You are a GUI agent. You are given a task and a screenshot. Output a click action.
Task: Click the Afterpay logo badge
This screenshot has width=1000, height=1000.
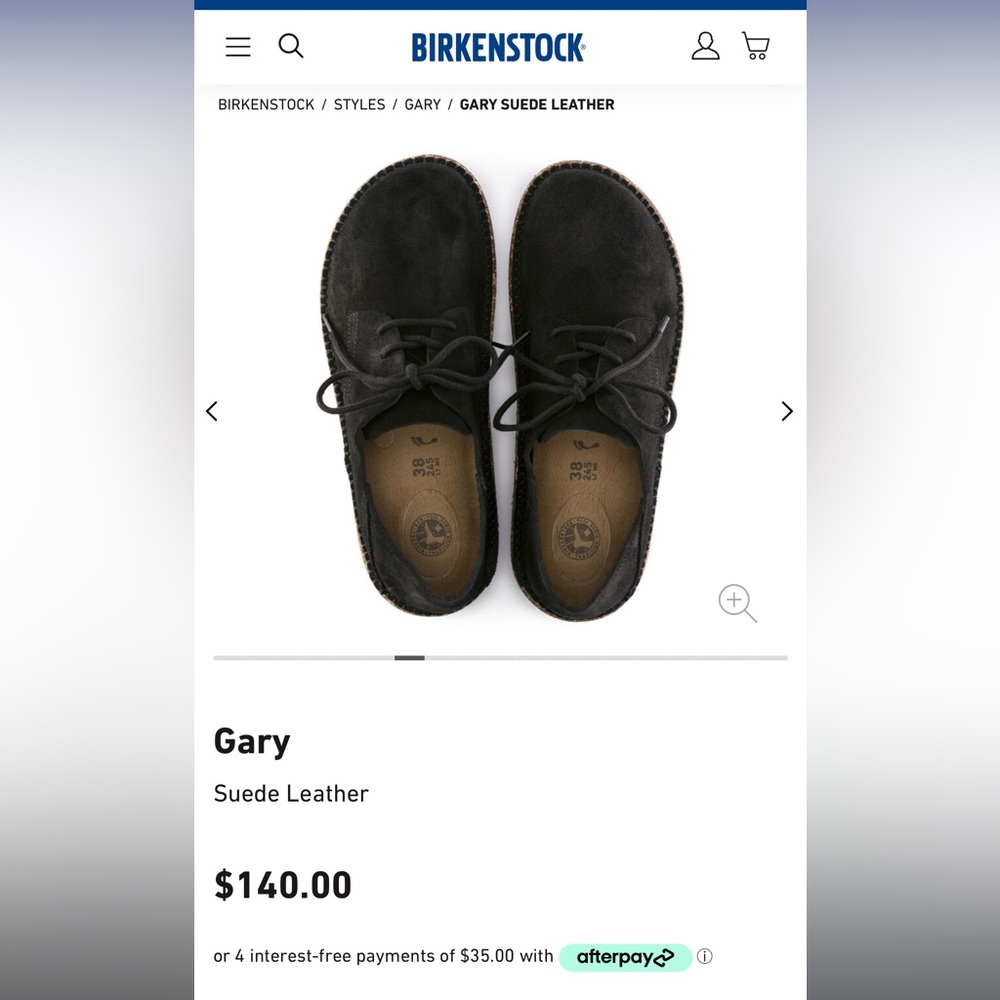click(626, 957)
